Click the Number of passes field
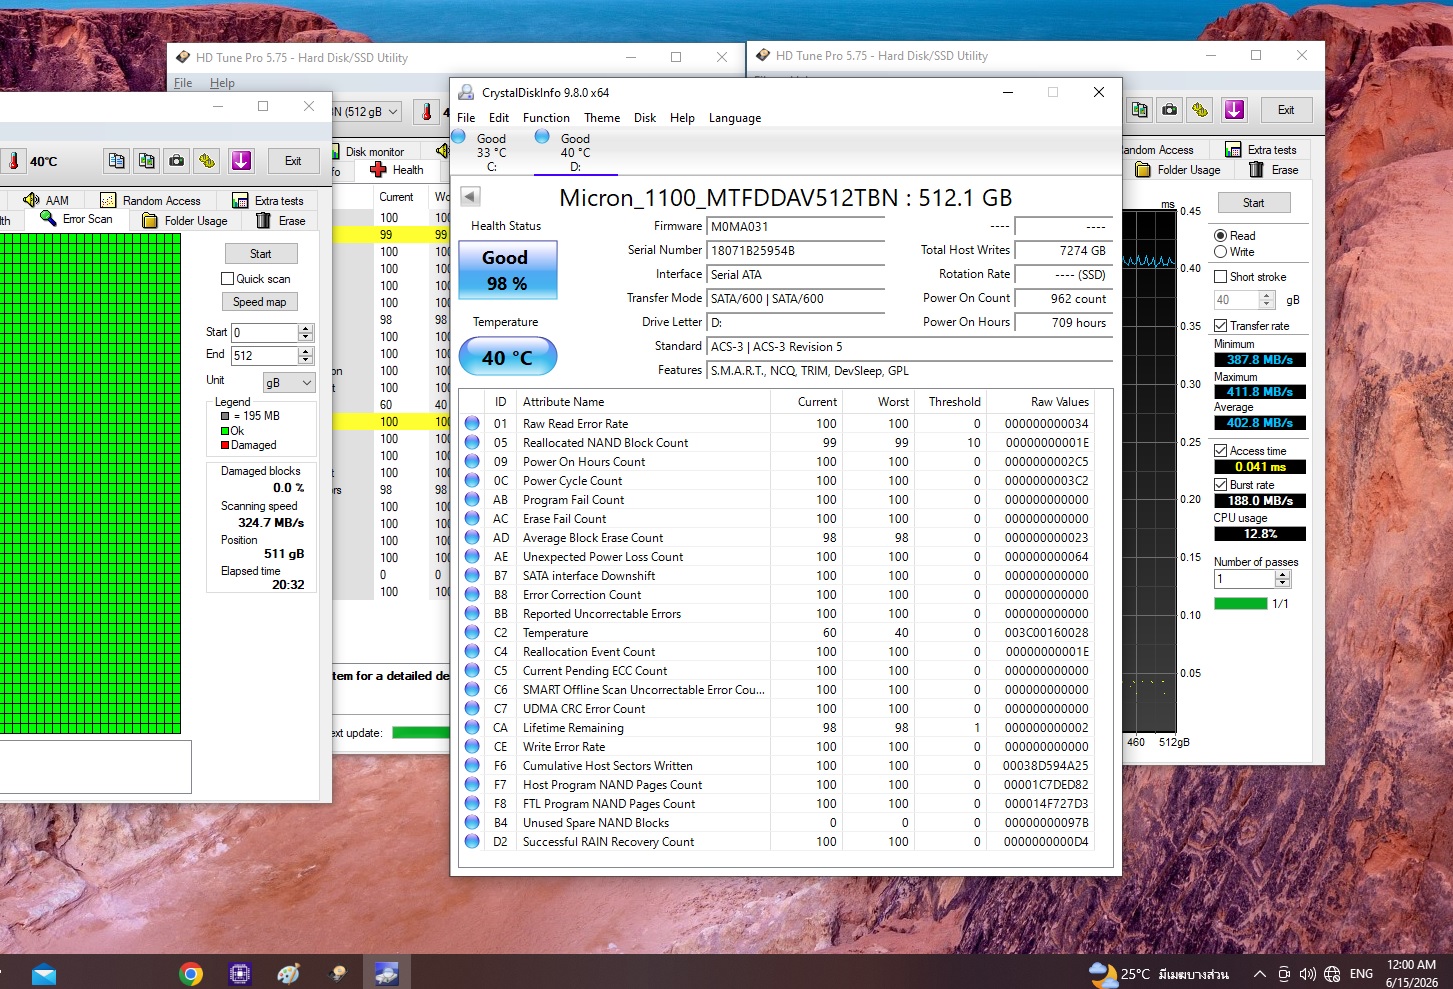The width and height of the screenshot is (1453, 989). tap(1245, 579)
